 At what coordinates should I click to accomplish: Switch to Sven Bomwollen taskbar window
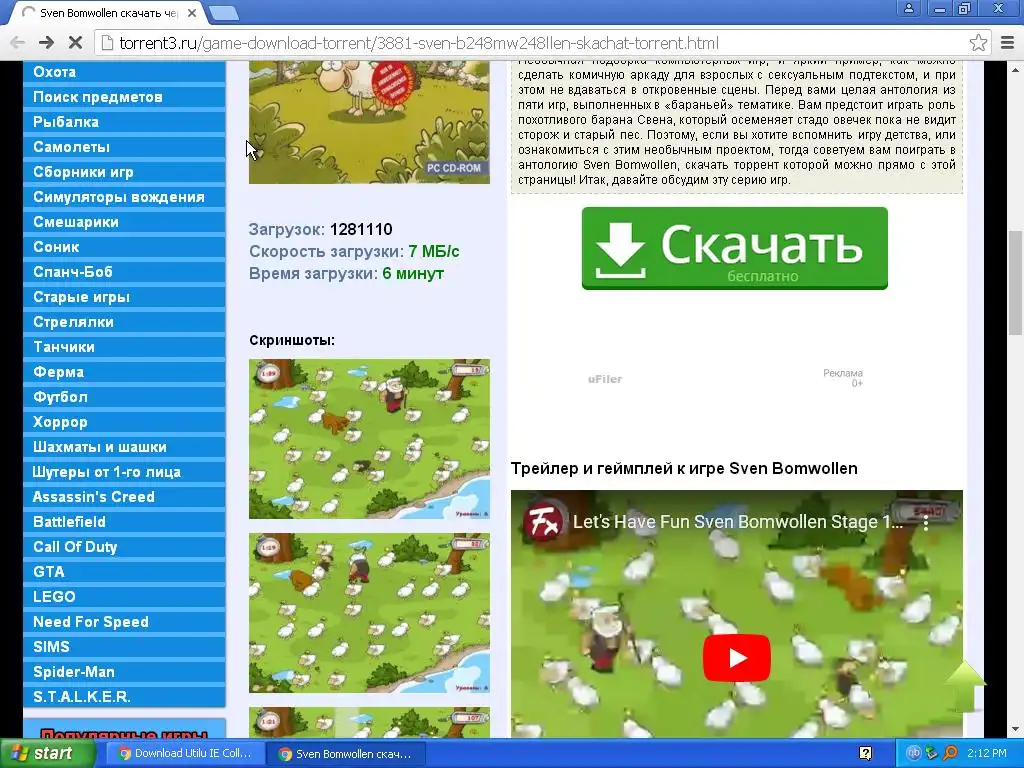pyautogui.click(x=347, y=754)
